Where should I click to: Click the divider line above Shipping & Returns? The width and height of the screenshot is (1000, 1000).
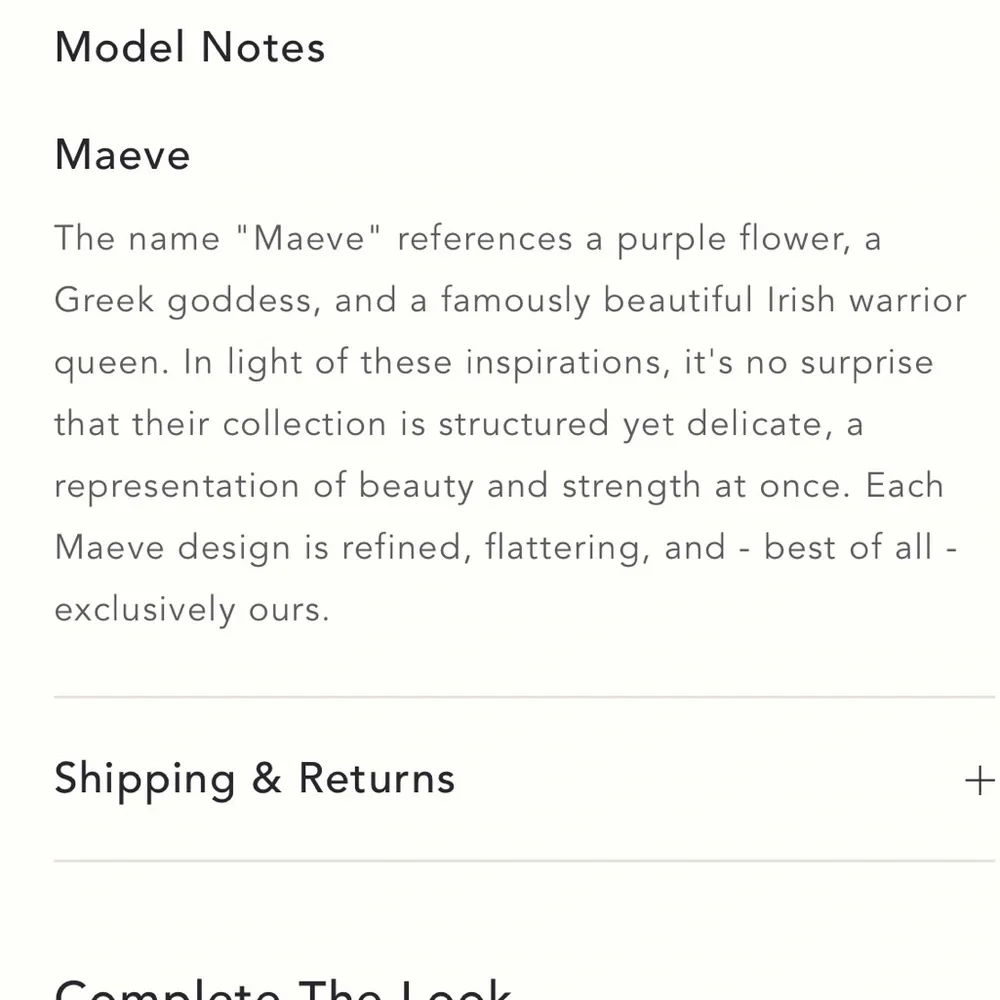(x=524, y=697)
